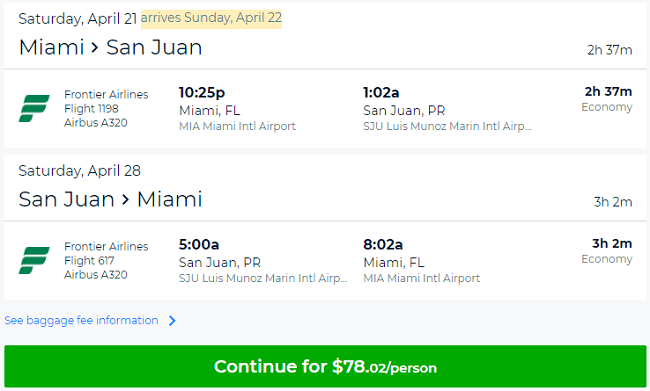Screen dimensions: 650x391
Task: Click the Economy label under 3h 2m
Action: pyautogui.click(x=607, y=259)
